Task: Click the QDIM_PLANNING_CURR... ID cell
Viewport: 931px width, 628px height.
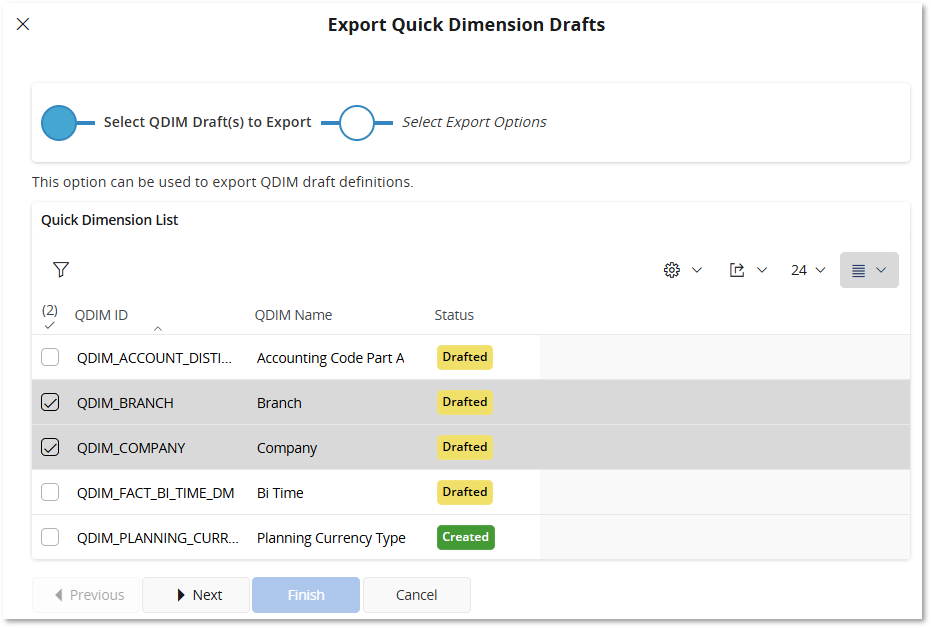Action: coord(158,538)
